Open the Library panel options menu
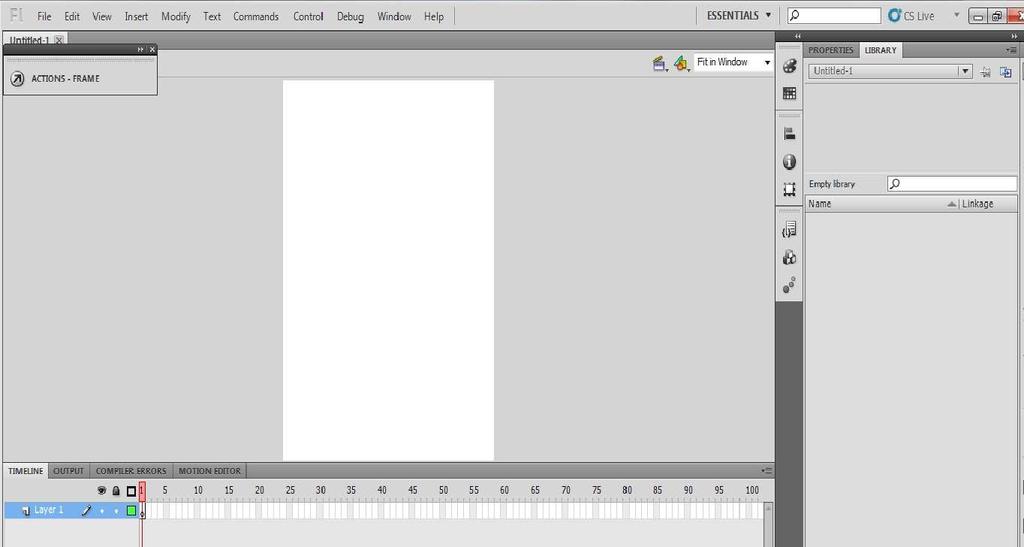 [x=1011, y=50]
